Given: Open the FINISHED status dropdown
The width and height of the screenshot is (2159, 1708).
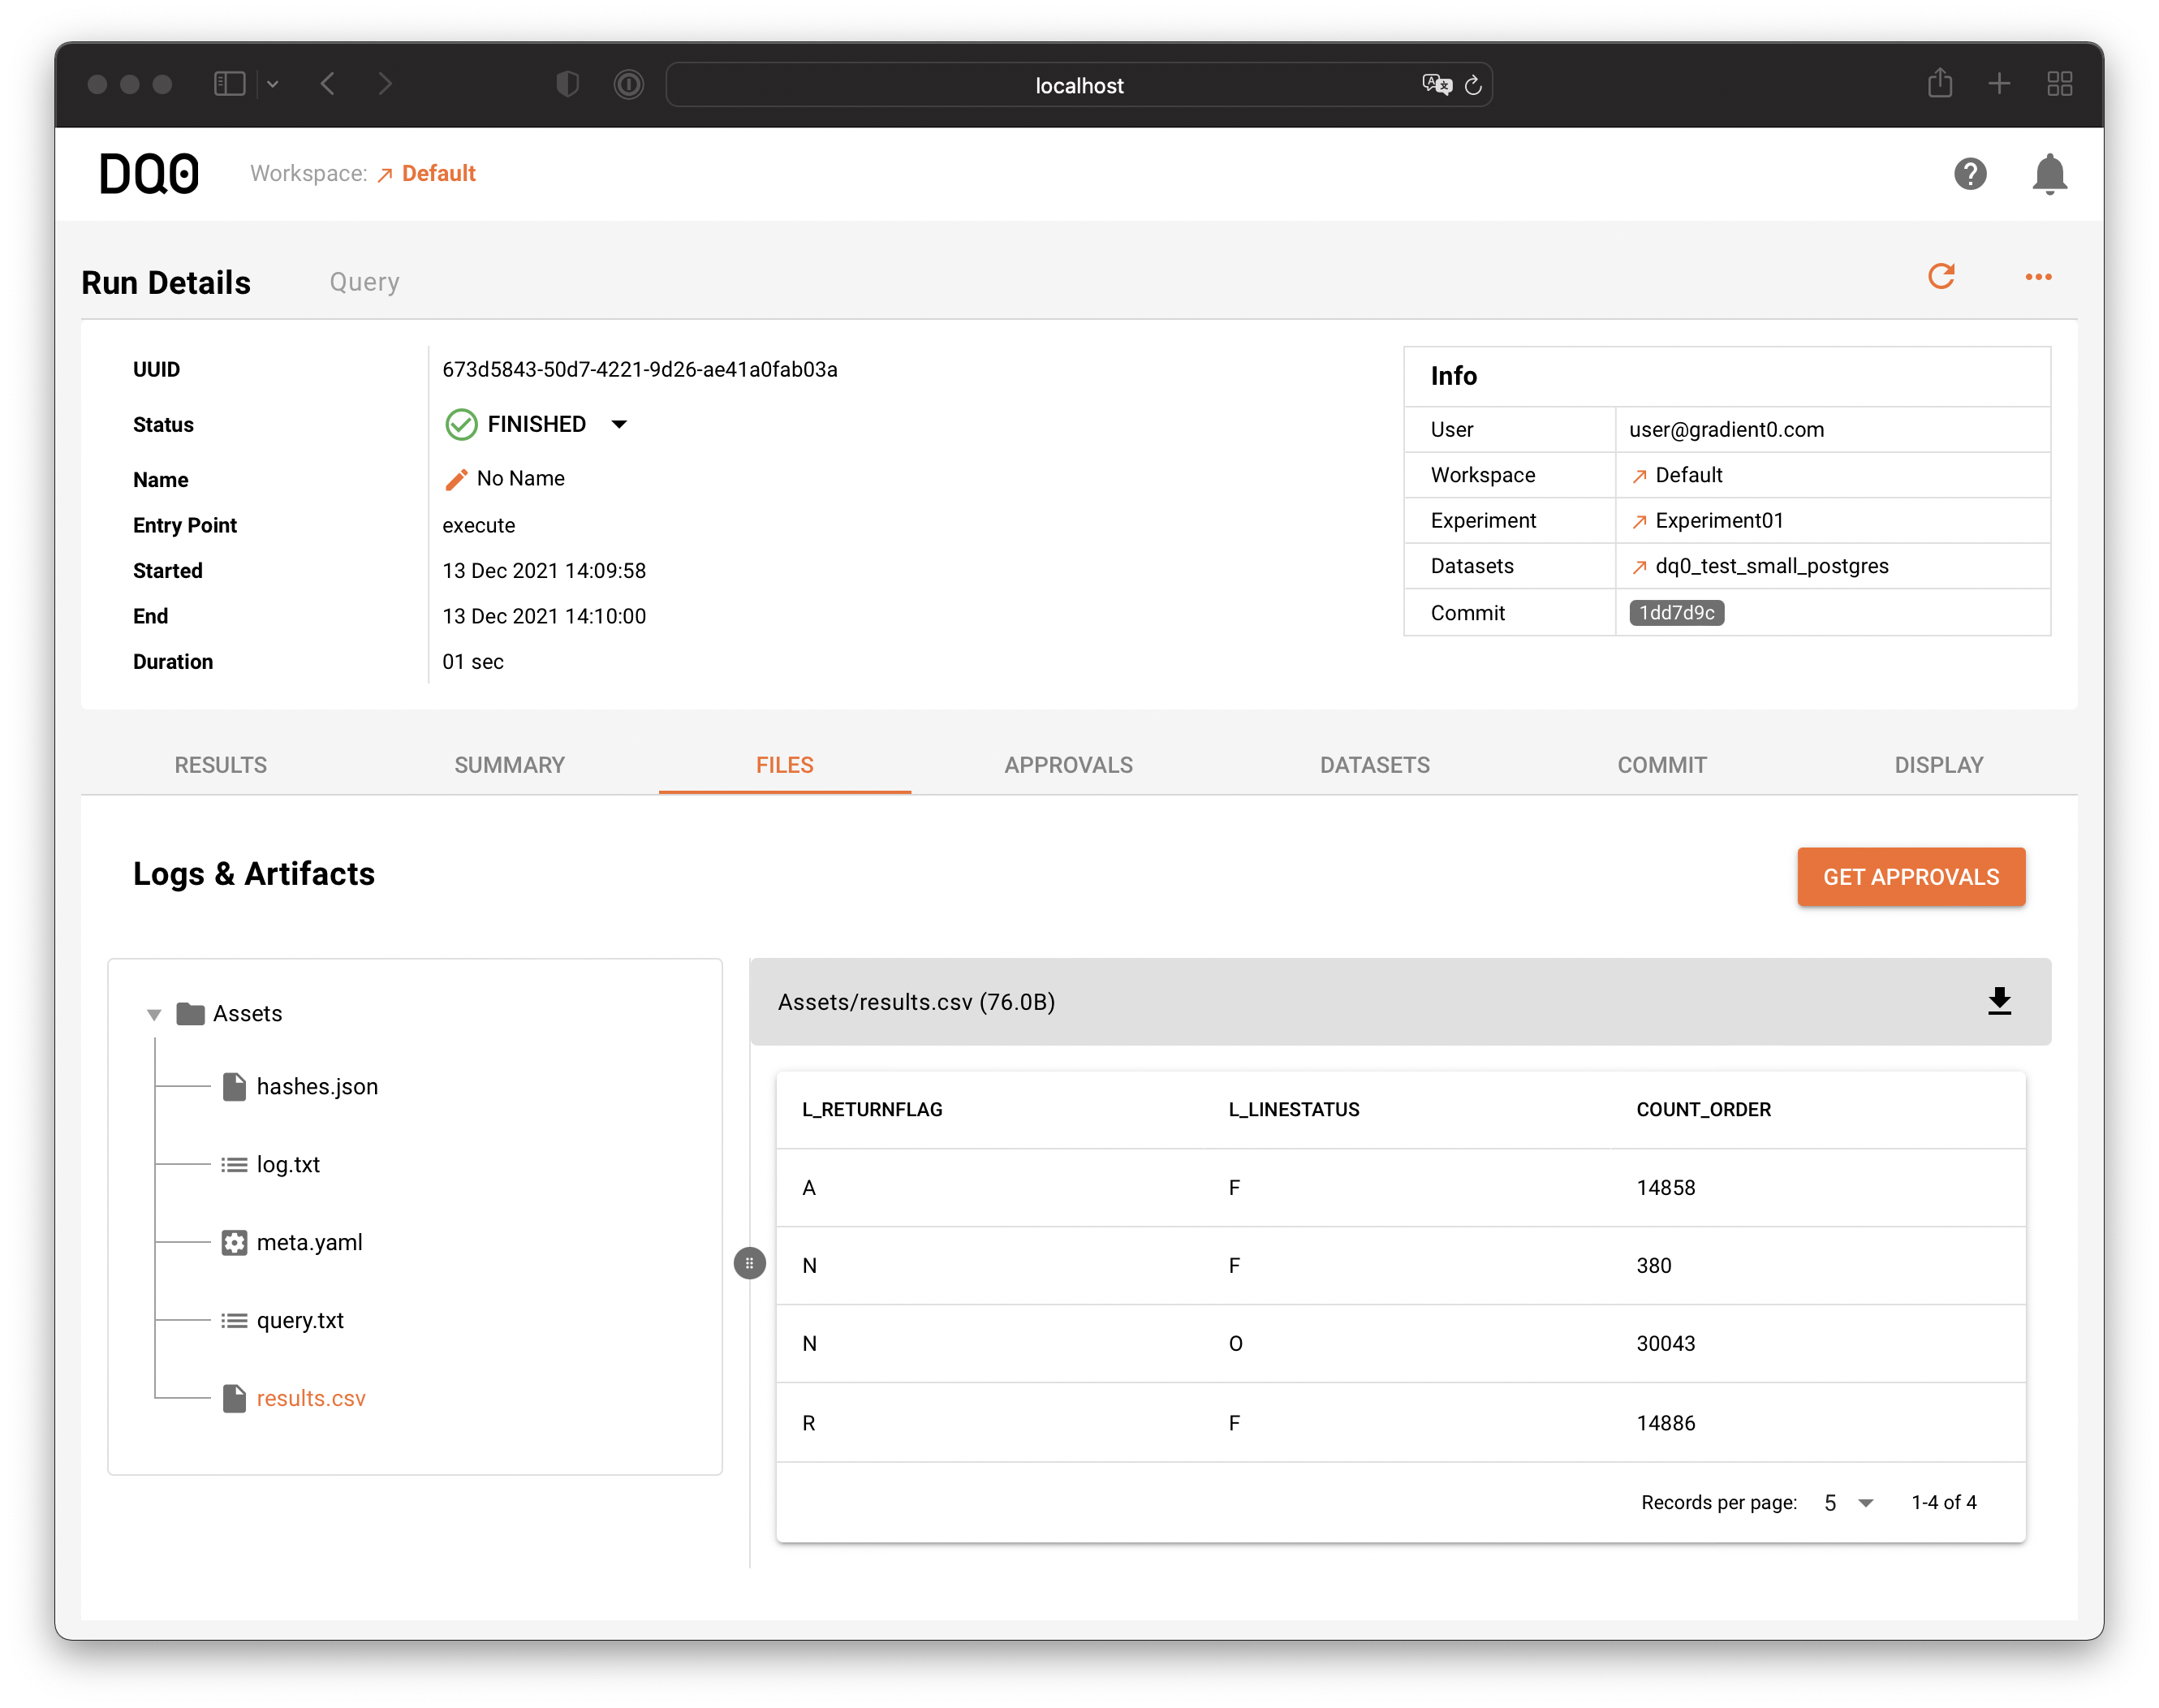Looking at the screenshot, I should (x=619, y=424).
